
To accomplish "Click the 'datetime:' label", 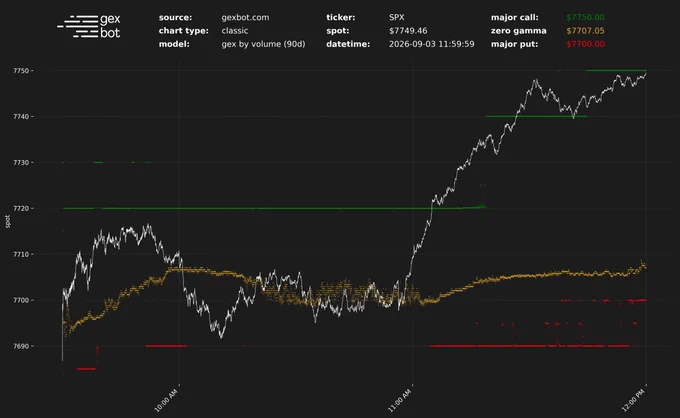I will point(348,44).
